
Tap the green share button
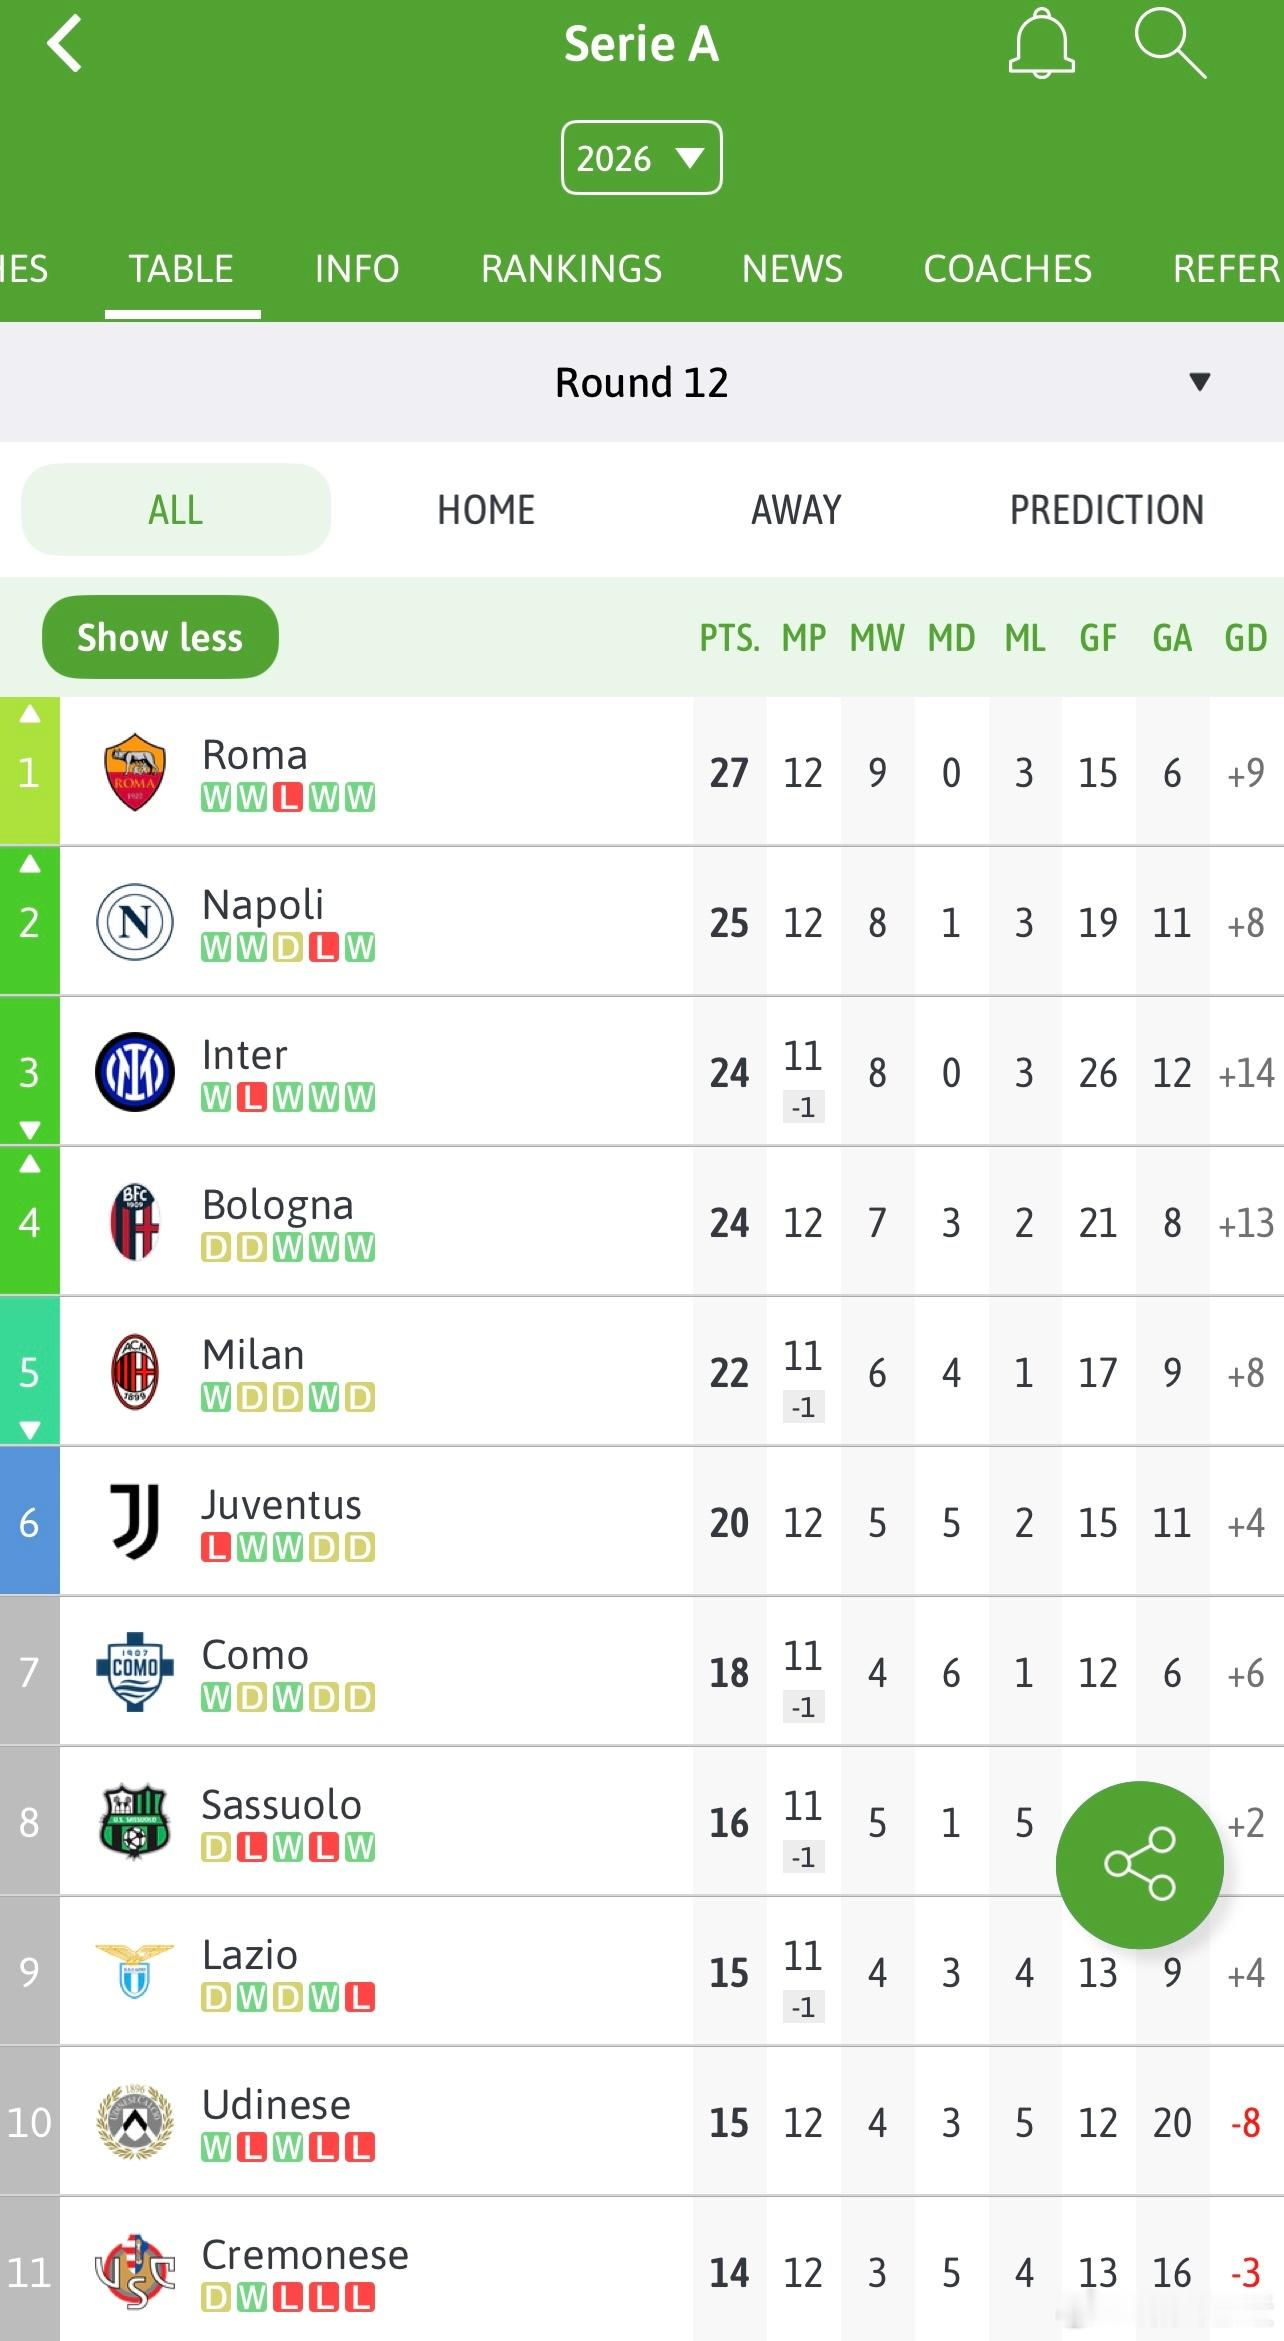click(x=1139, y=1864)
